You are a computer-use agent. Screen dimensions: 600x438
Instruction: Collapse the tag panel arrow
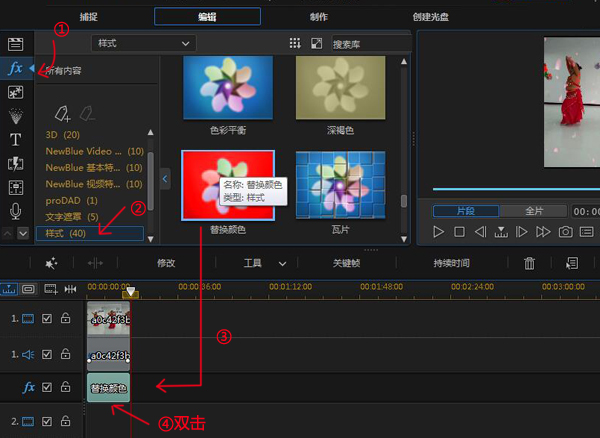165,179
